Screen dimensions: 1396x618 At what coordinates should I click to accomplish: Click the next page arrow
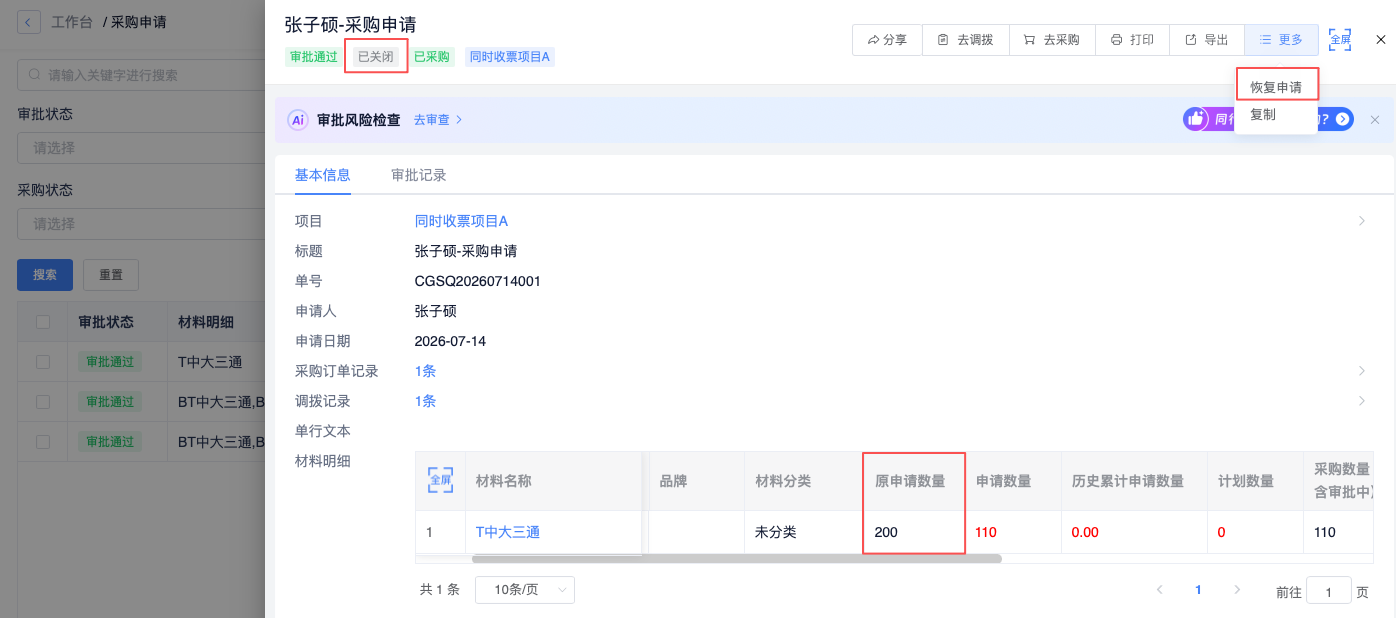[x=1237, y=590]
